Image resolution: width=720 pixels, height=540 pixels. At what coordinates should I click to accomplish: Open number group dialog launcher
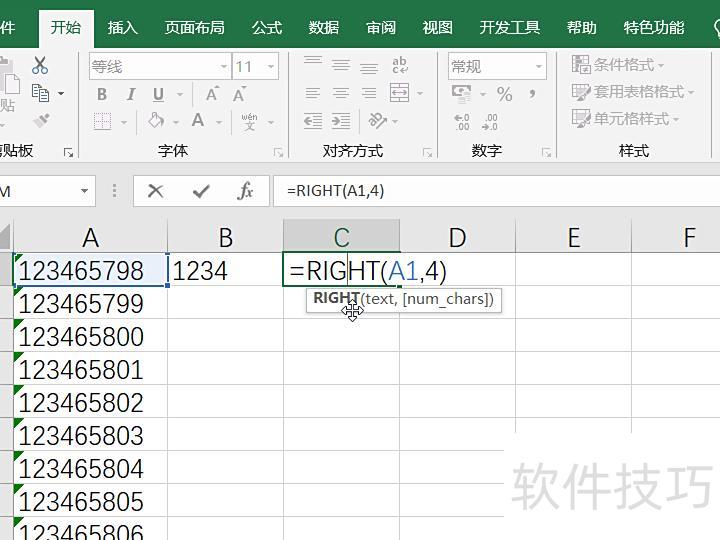pos(546,152)
